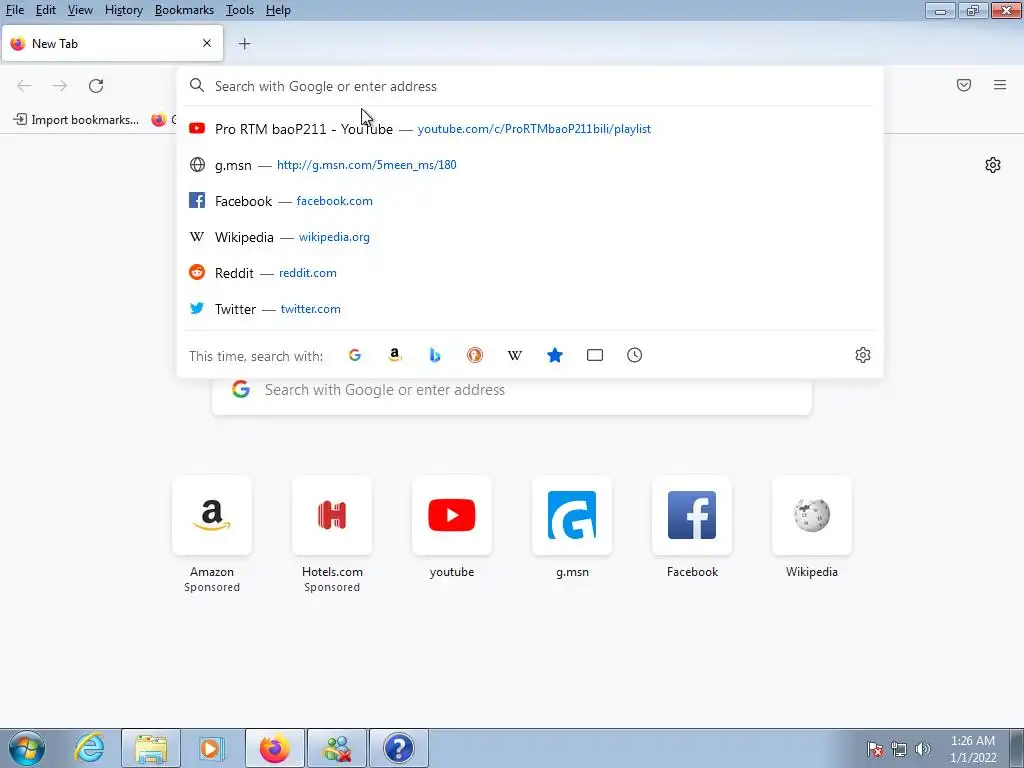The height and width of the screenshot is (768, 1024).
Task: Search this time with Google icon
Action: [x=355, y=355]
